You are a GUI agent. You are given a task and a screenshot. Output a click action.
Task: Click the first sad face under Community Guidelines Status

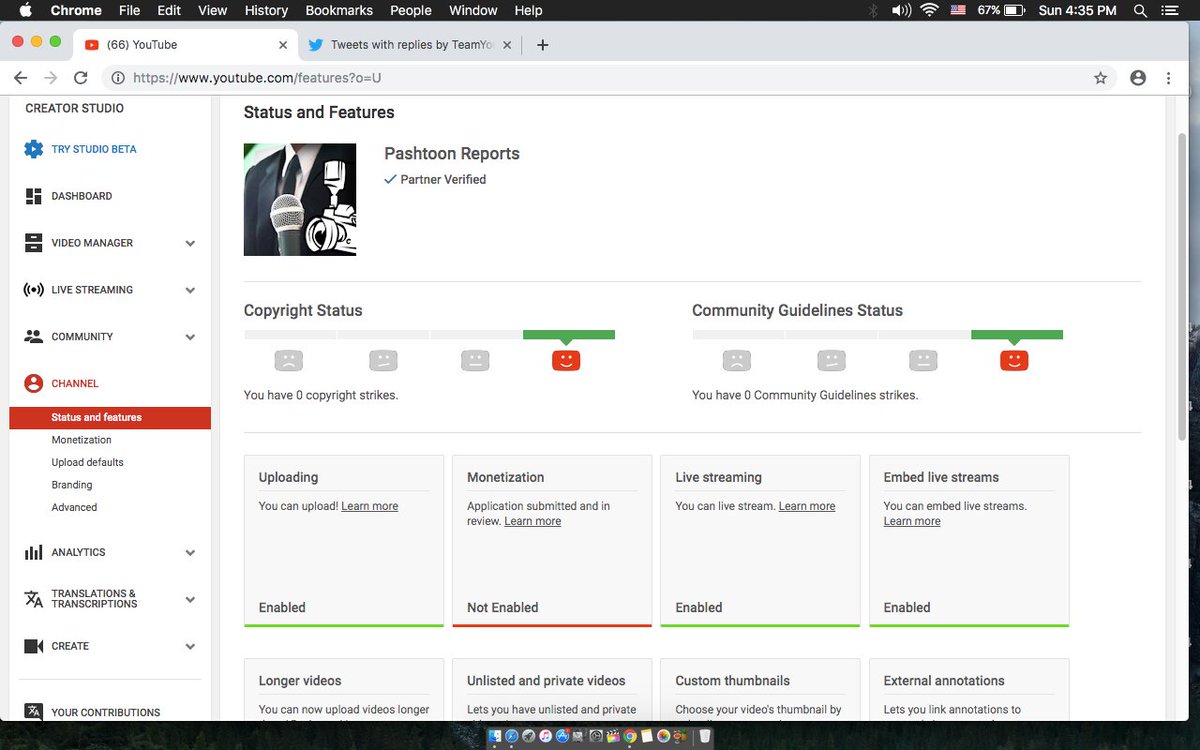(x=736, y=360)
